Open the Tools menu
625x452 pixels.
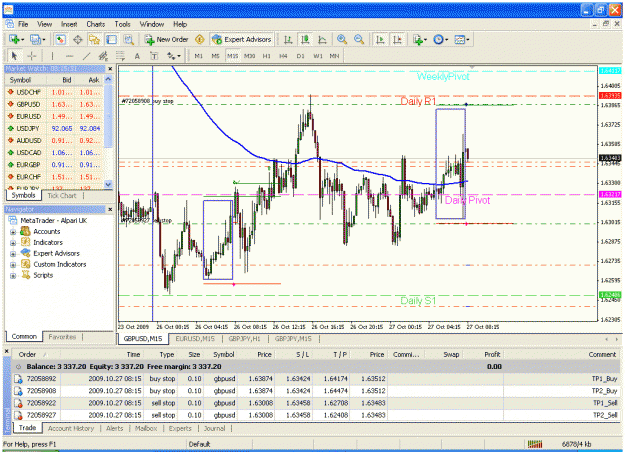(x=122, y=24)
